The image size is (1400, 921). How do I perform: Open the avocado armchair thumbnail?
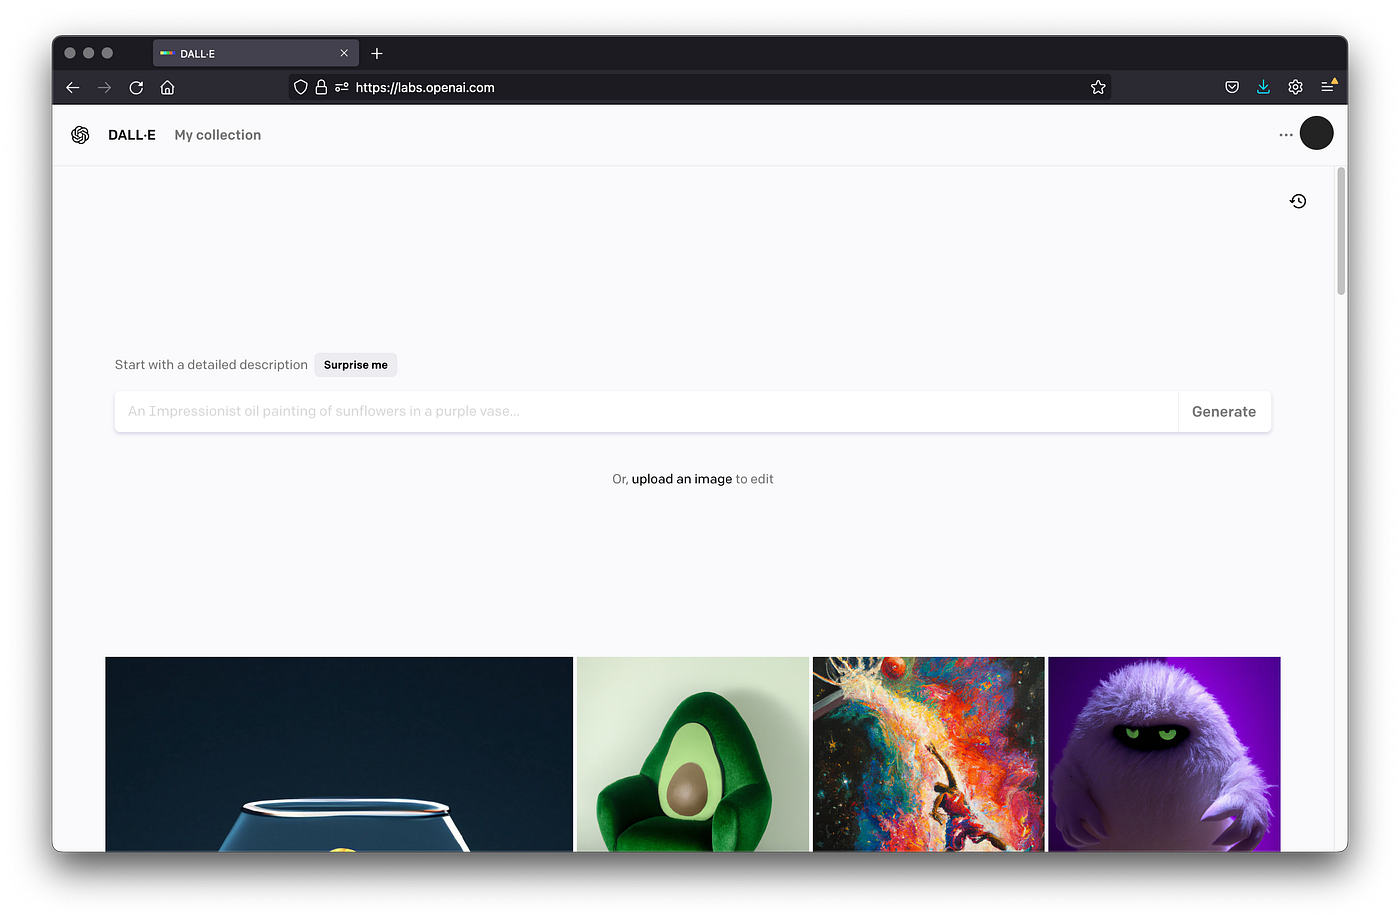(x=692, y=754)
